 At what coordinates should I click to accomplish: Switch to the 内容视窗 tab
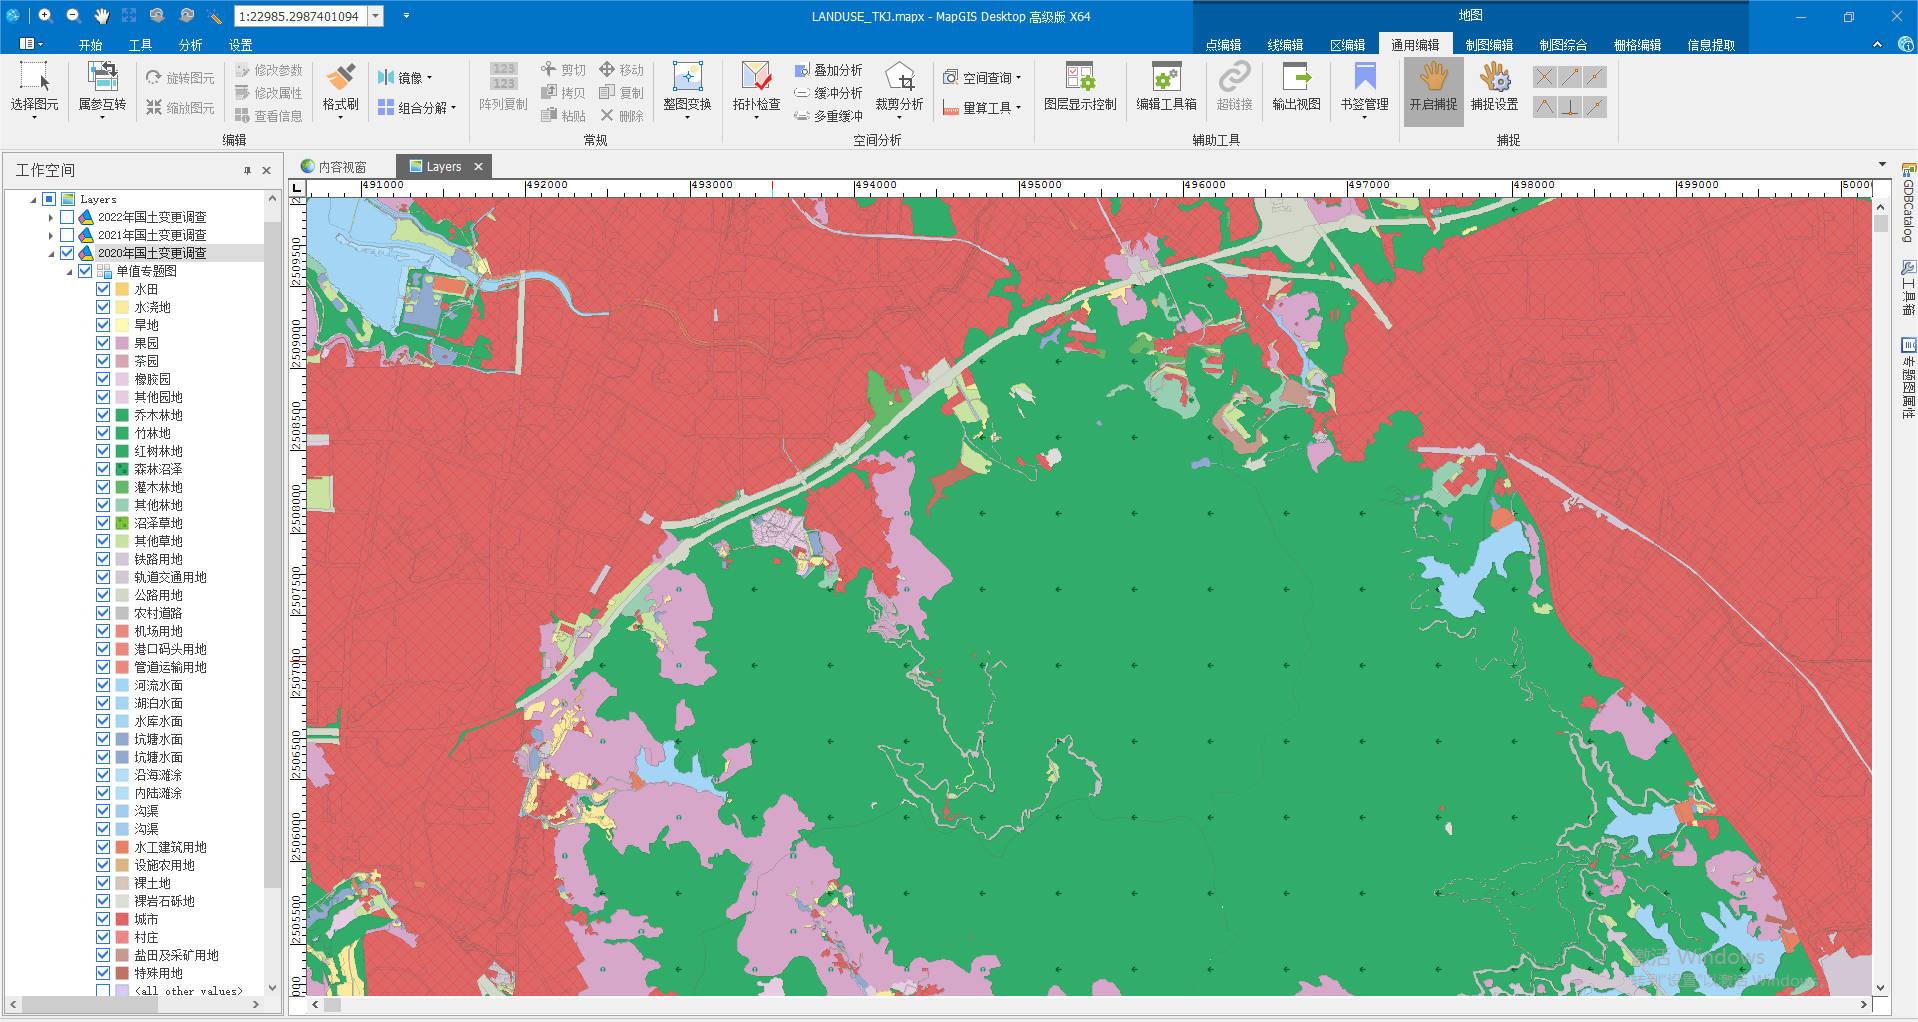pyautogui.click(x=334, y=167)
